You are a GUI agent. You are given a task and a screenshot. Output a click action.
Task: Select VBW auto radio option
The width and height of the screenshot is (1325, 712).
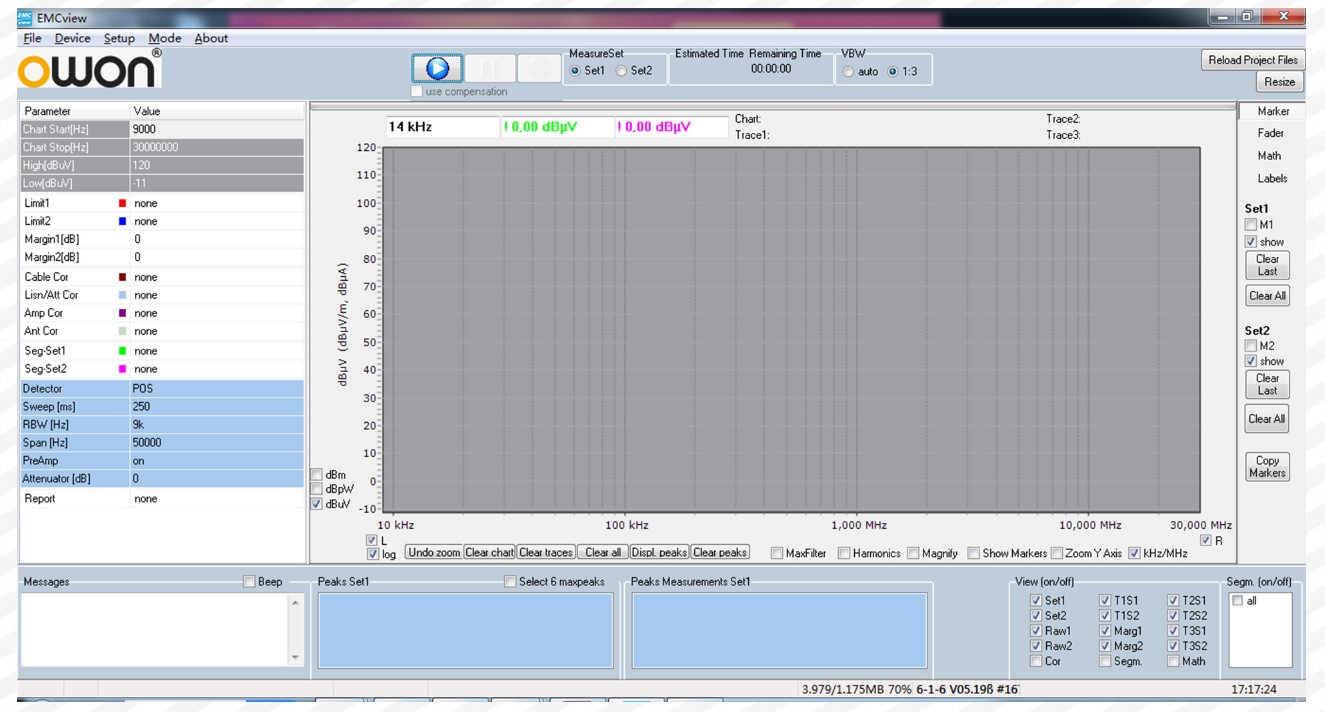click(x=849, y=72)
